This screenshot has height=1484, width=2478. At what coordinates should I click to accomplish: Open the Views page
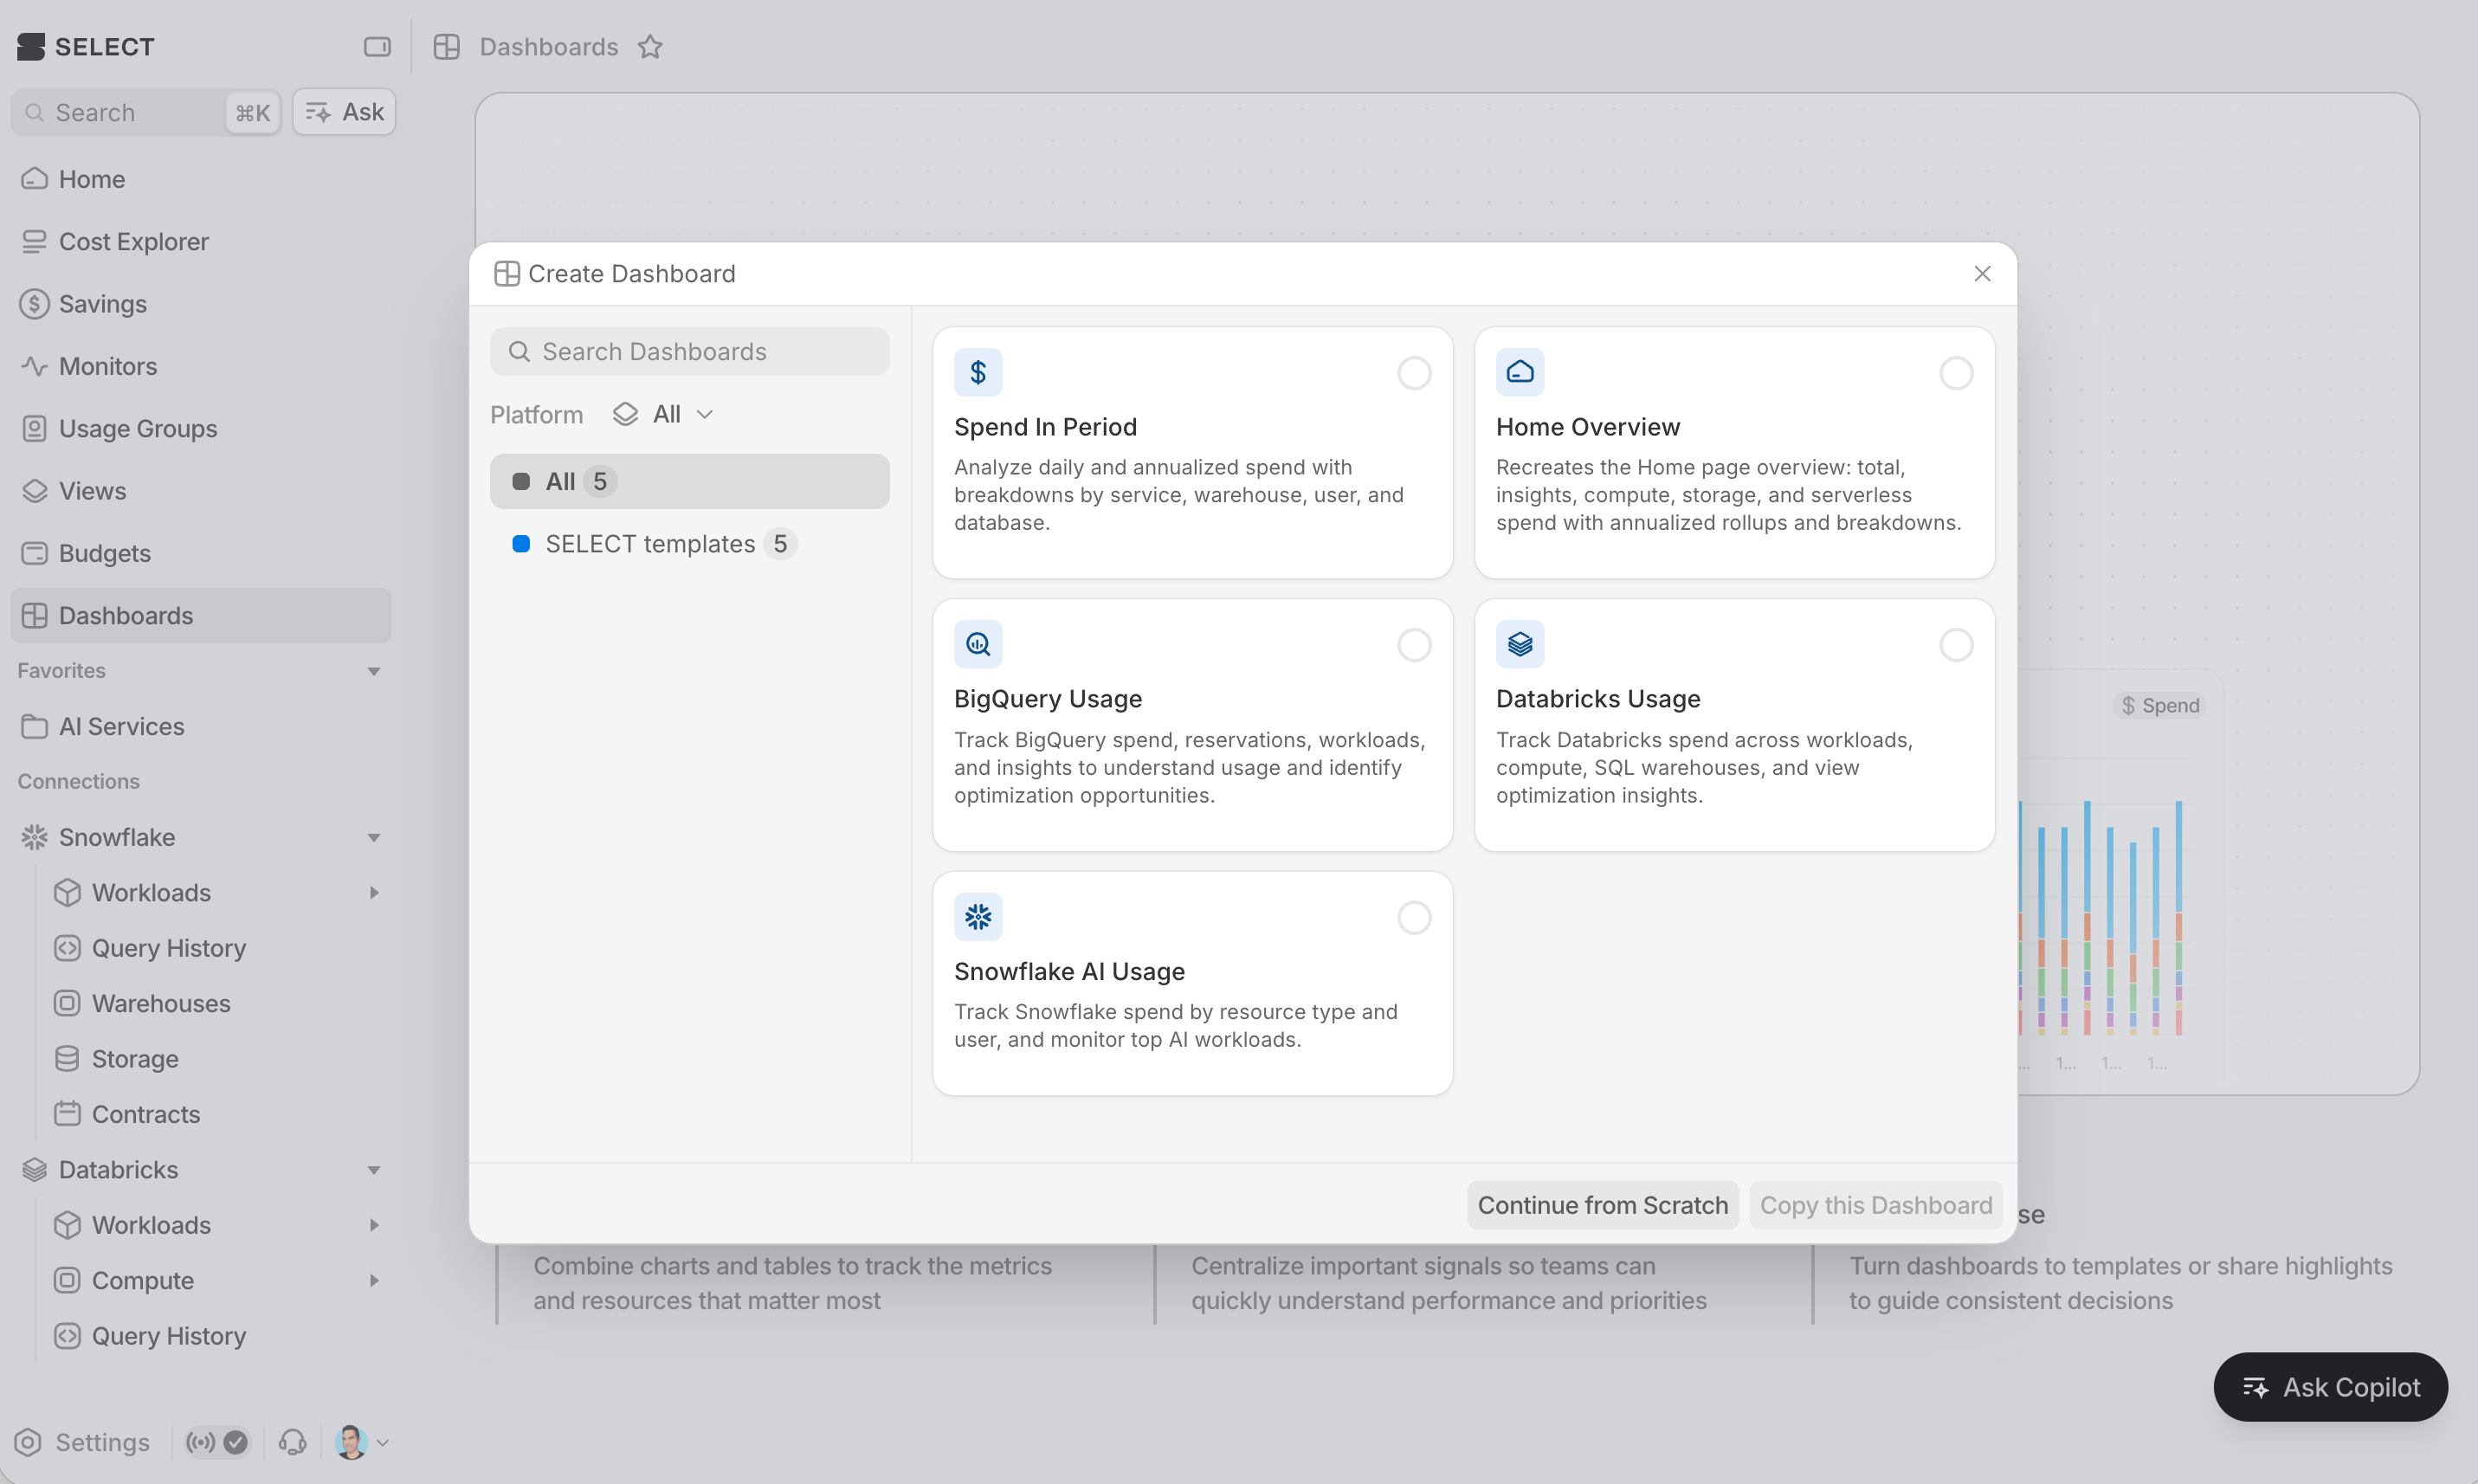tap(200, 491)
